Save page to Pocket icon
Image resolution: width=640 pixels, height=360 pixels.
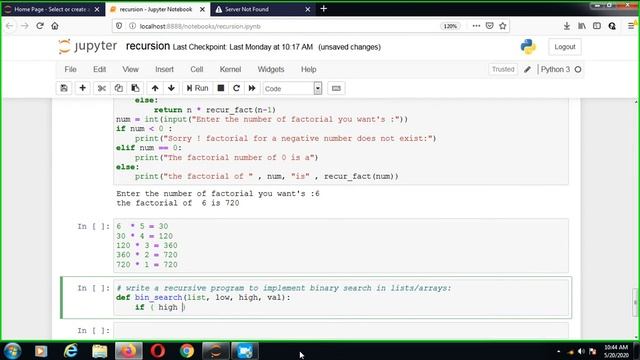489,26
